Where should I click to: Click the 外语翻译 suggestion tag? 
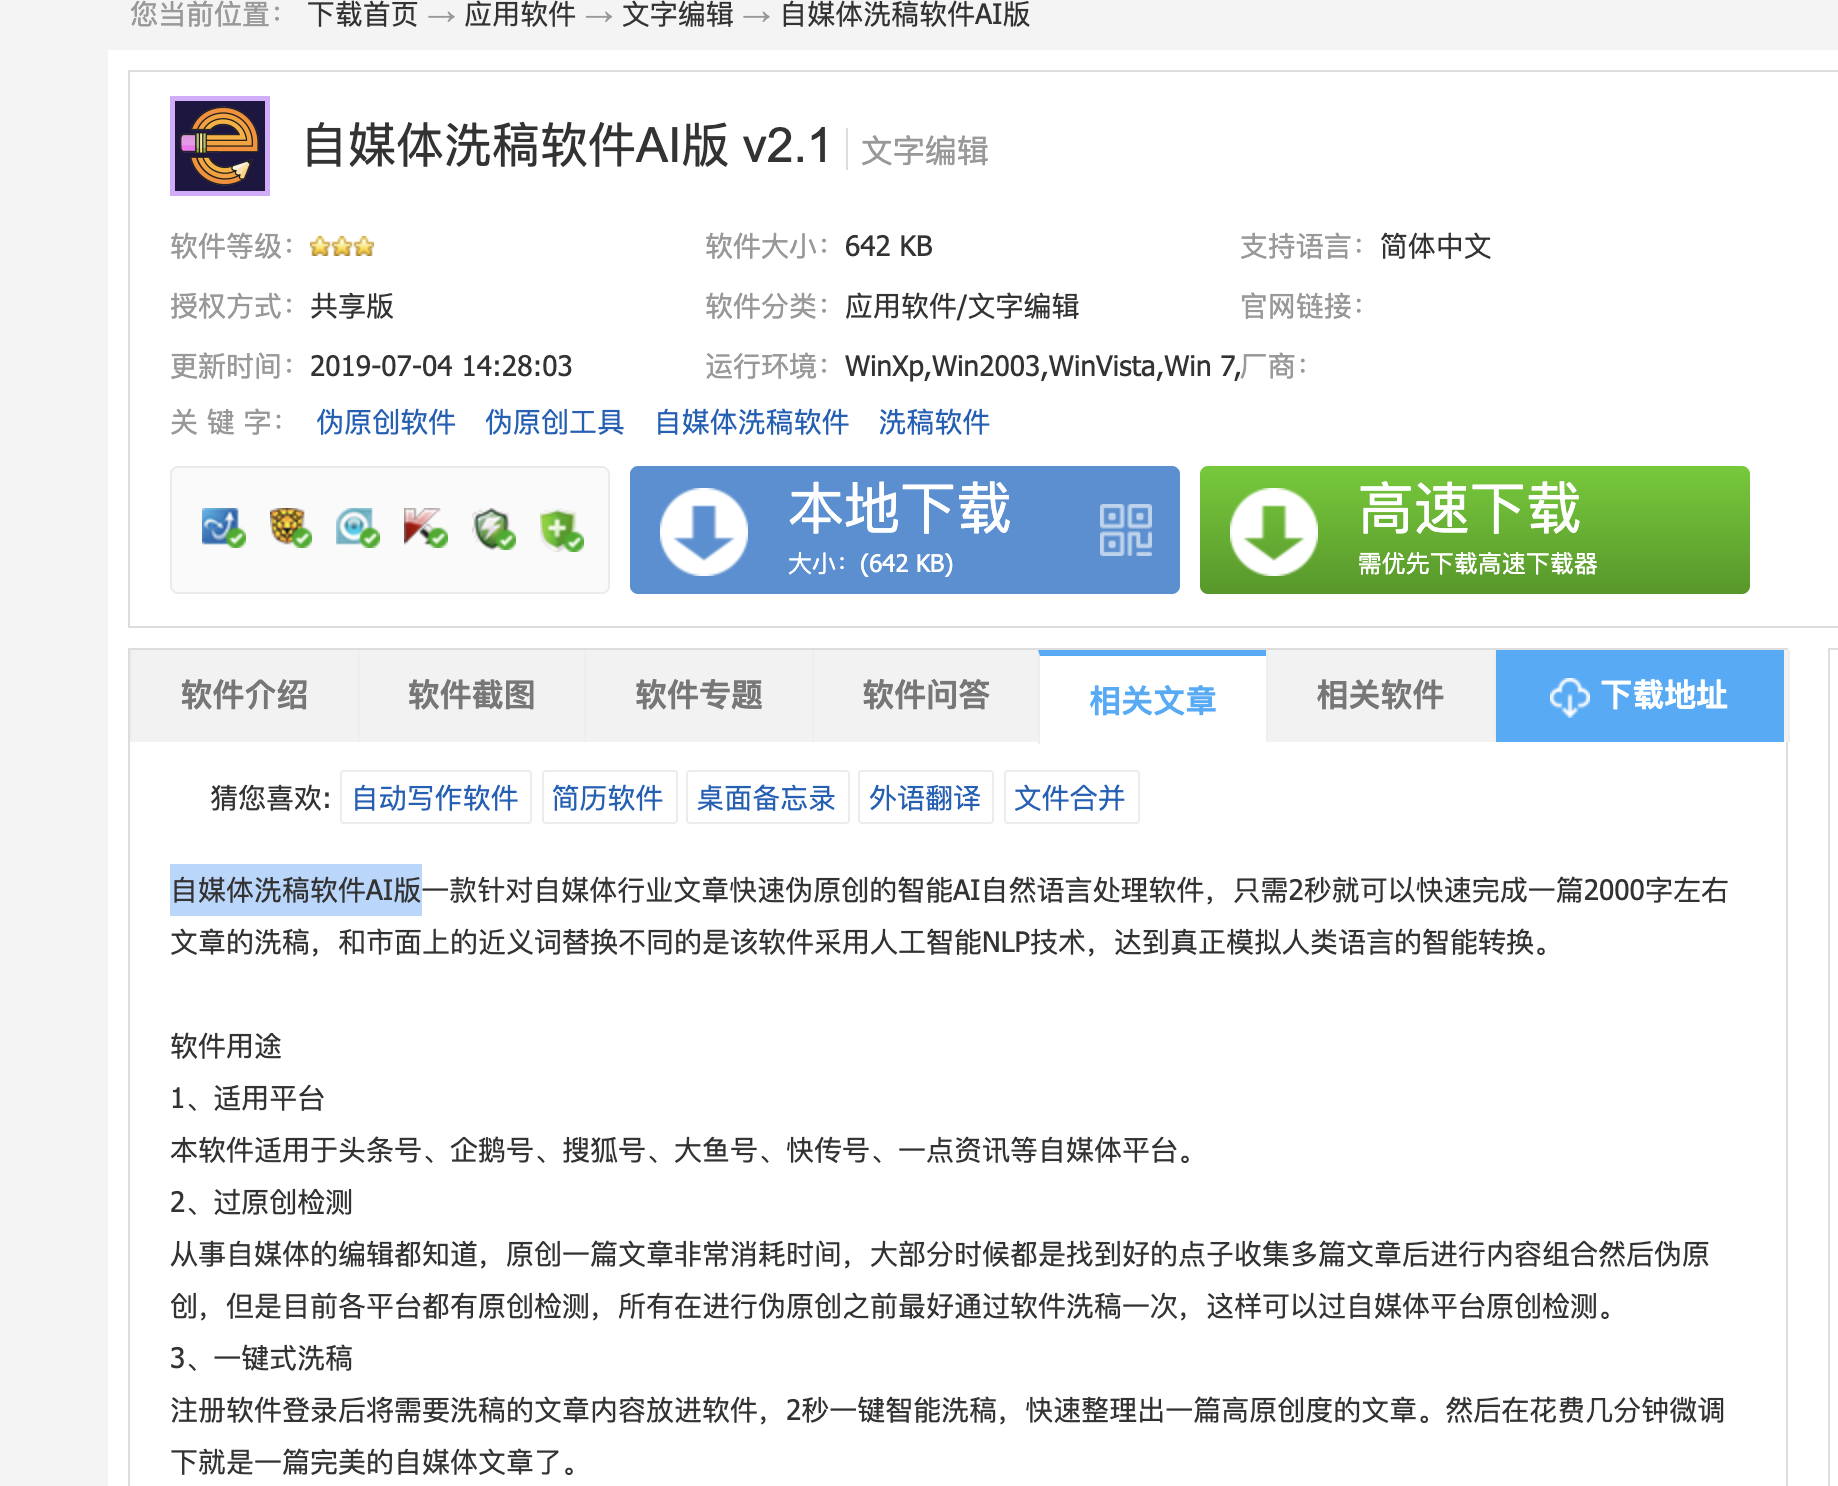[x=925, y=797]
